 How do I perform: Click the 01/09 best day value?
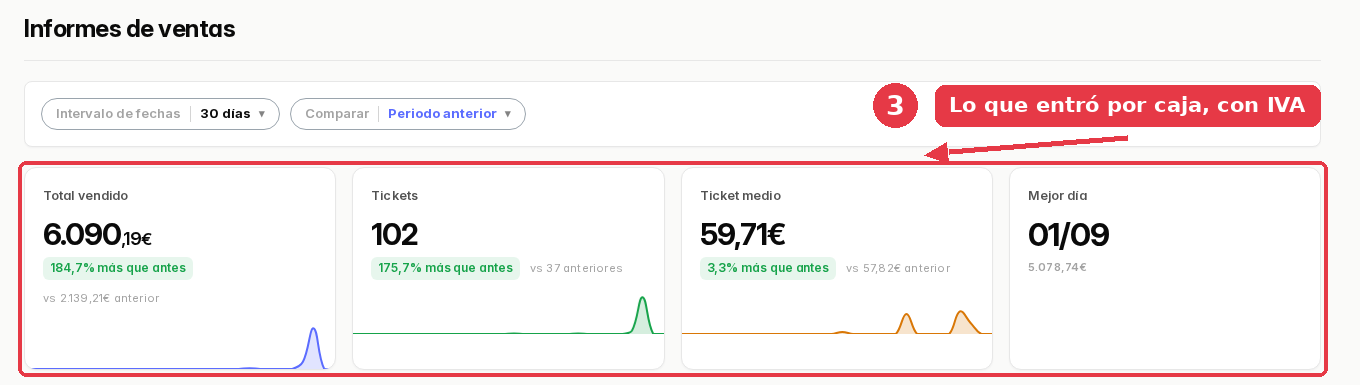point(1068,235)
